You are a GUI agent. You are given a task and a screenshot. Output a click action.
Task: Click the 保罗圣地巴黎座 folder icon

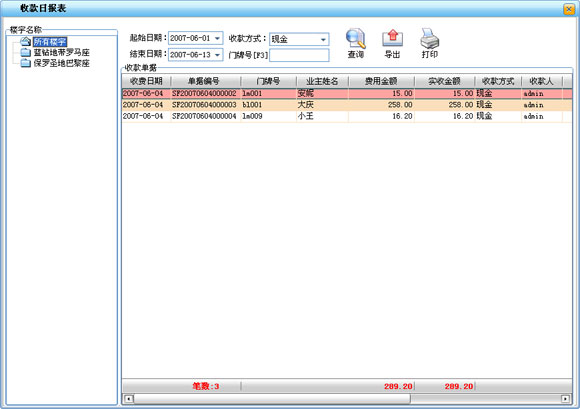26,63
